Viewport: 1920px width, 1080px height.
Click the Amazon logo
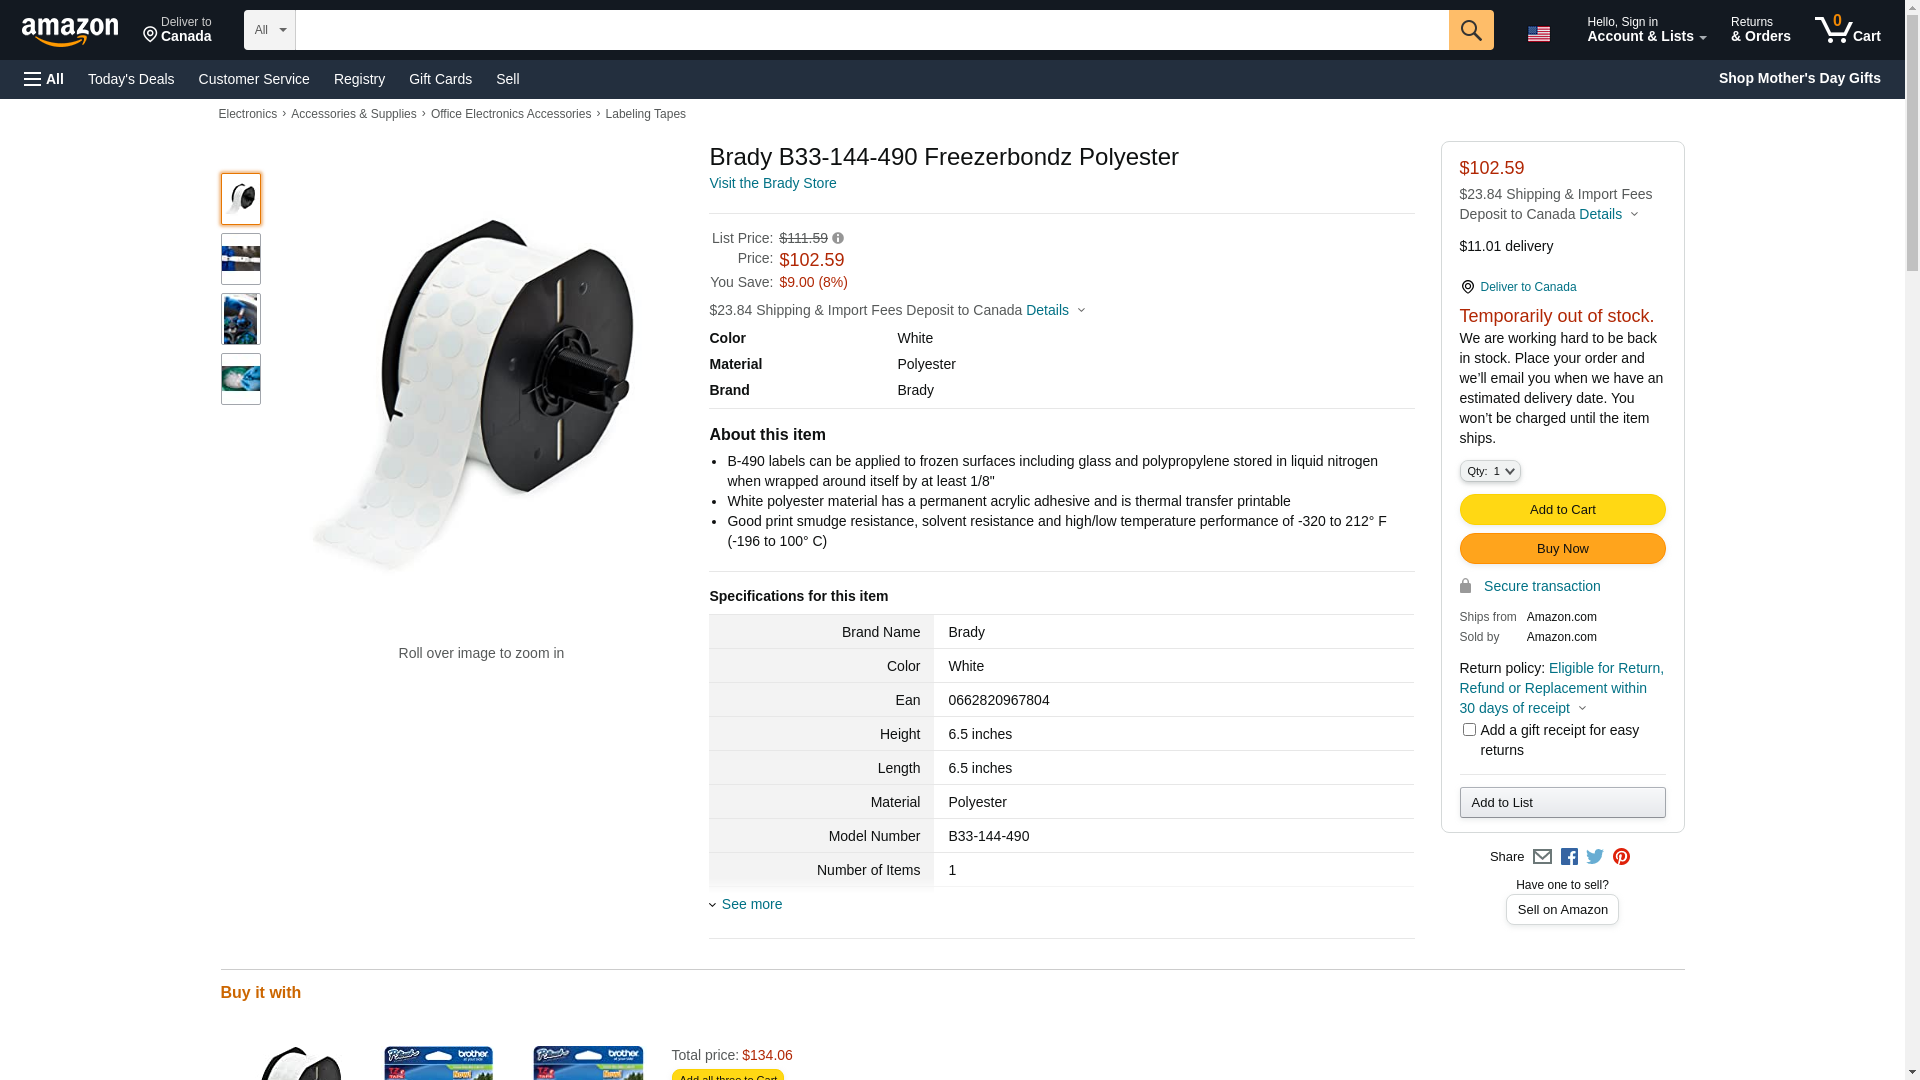coord(70,32)
